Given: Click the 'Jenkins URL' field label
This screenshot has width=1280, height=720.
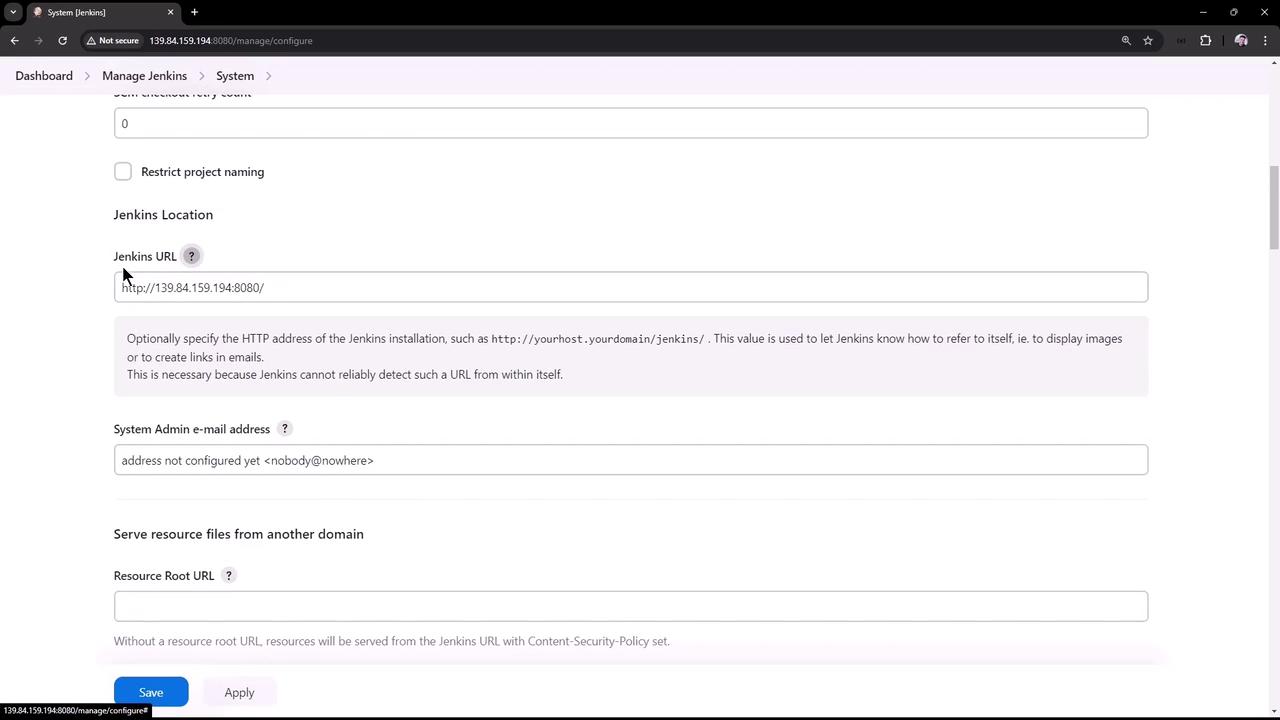Looking at the screenshot, I should 145,257.
